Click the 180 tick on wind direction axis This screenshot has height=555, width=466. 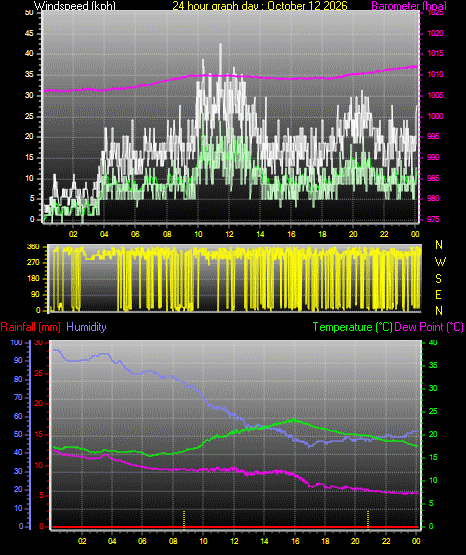33,279
